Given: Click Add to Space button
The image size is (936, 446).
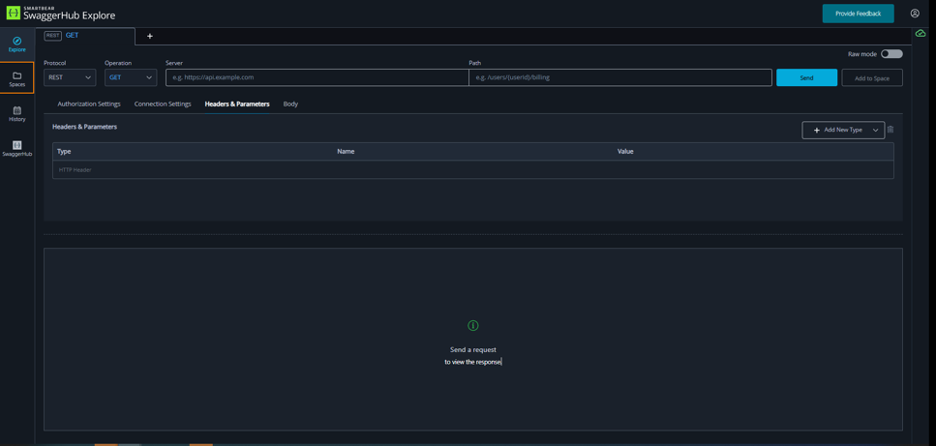Looking at the screenshot, I should (872, 78).
